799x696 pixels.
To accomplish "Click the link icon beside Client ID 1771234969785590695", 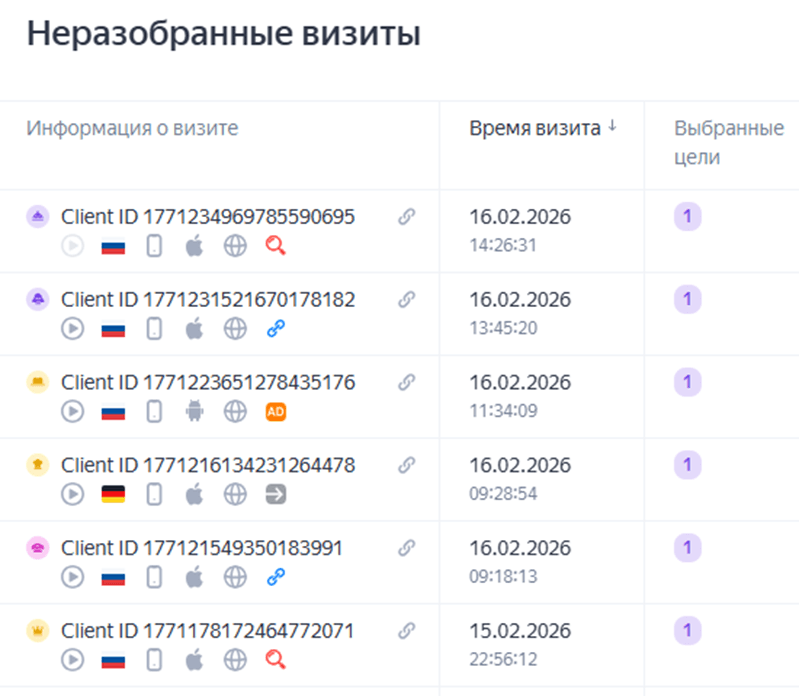I will (406, 217).
